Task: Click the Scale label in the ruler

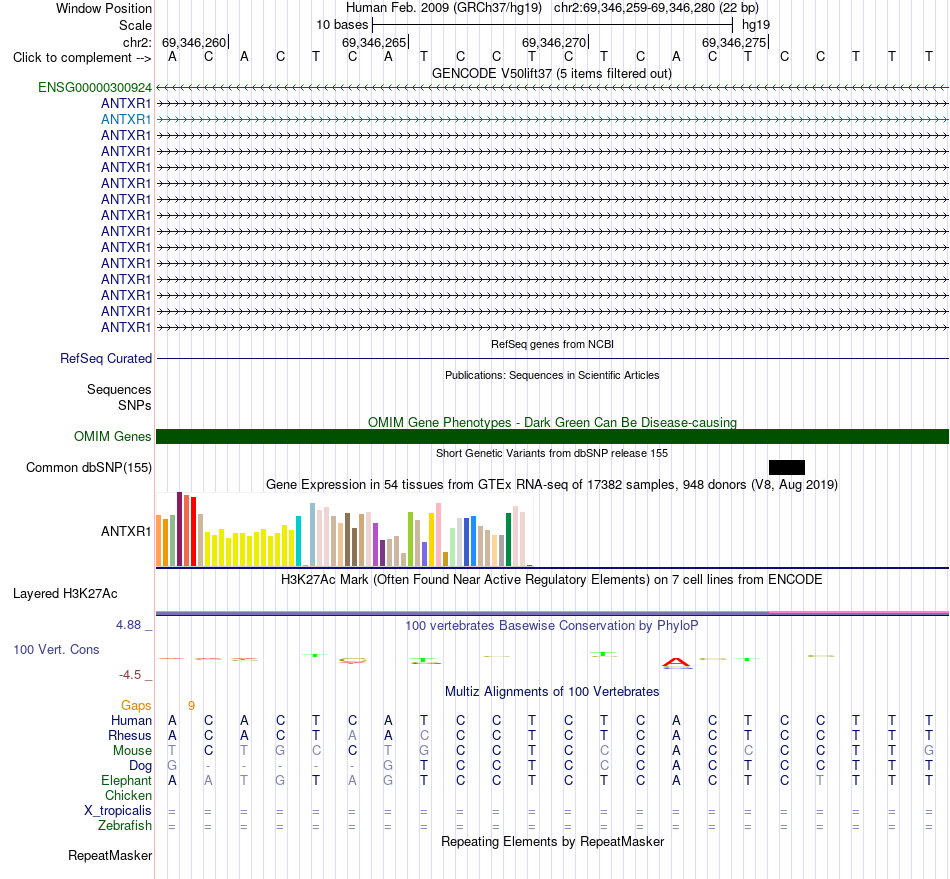Action: (135, 25)
